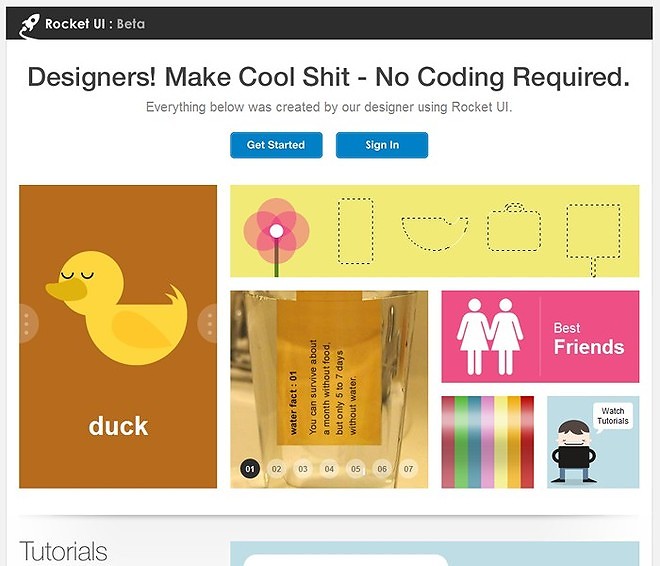Image resolution: width=660 pixels, height=566 pixels.
Task: Click the Rocket UI rocket logo
Action: coord(29,26)
